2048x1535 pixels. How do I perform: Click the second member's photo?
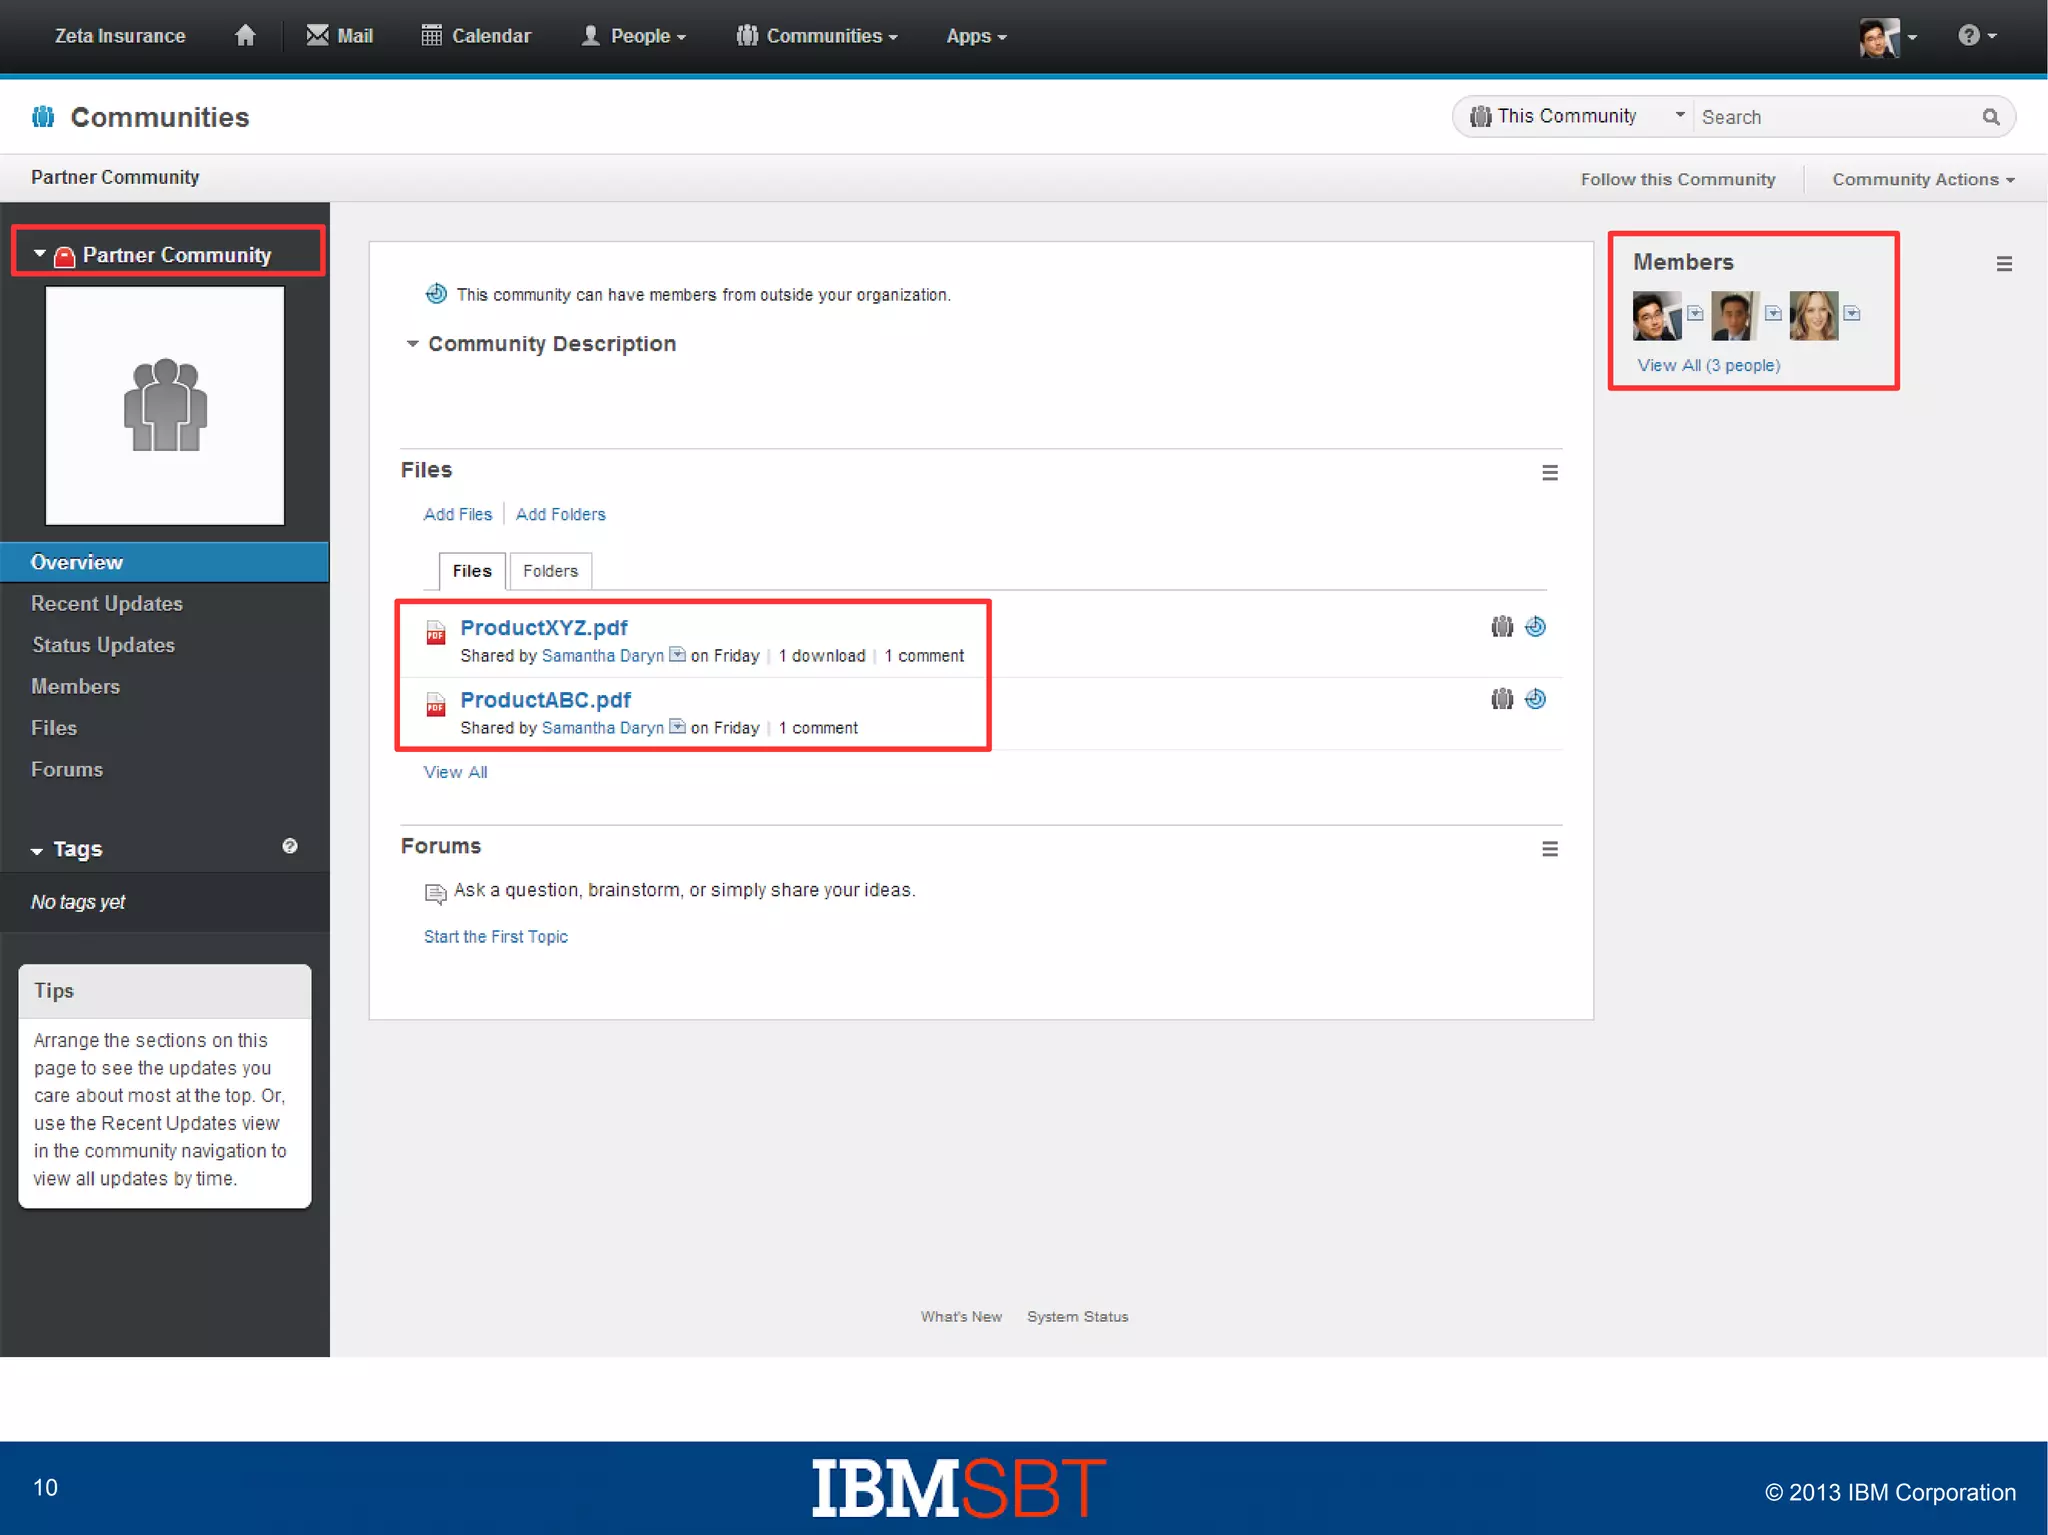[x=1735, y=316]
